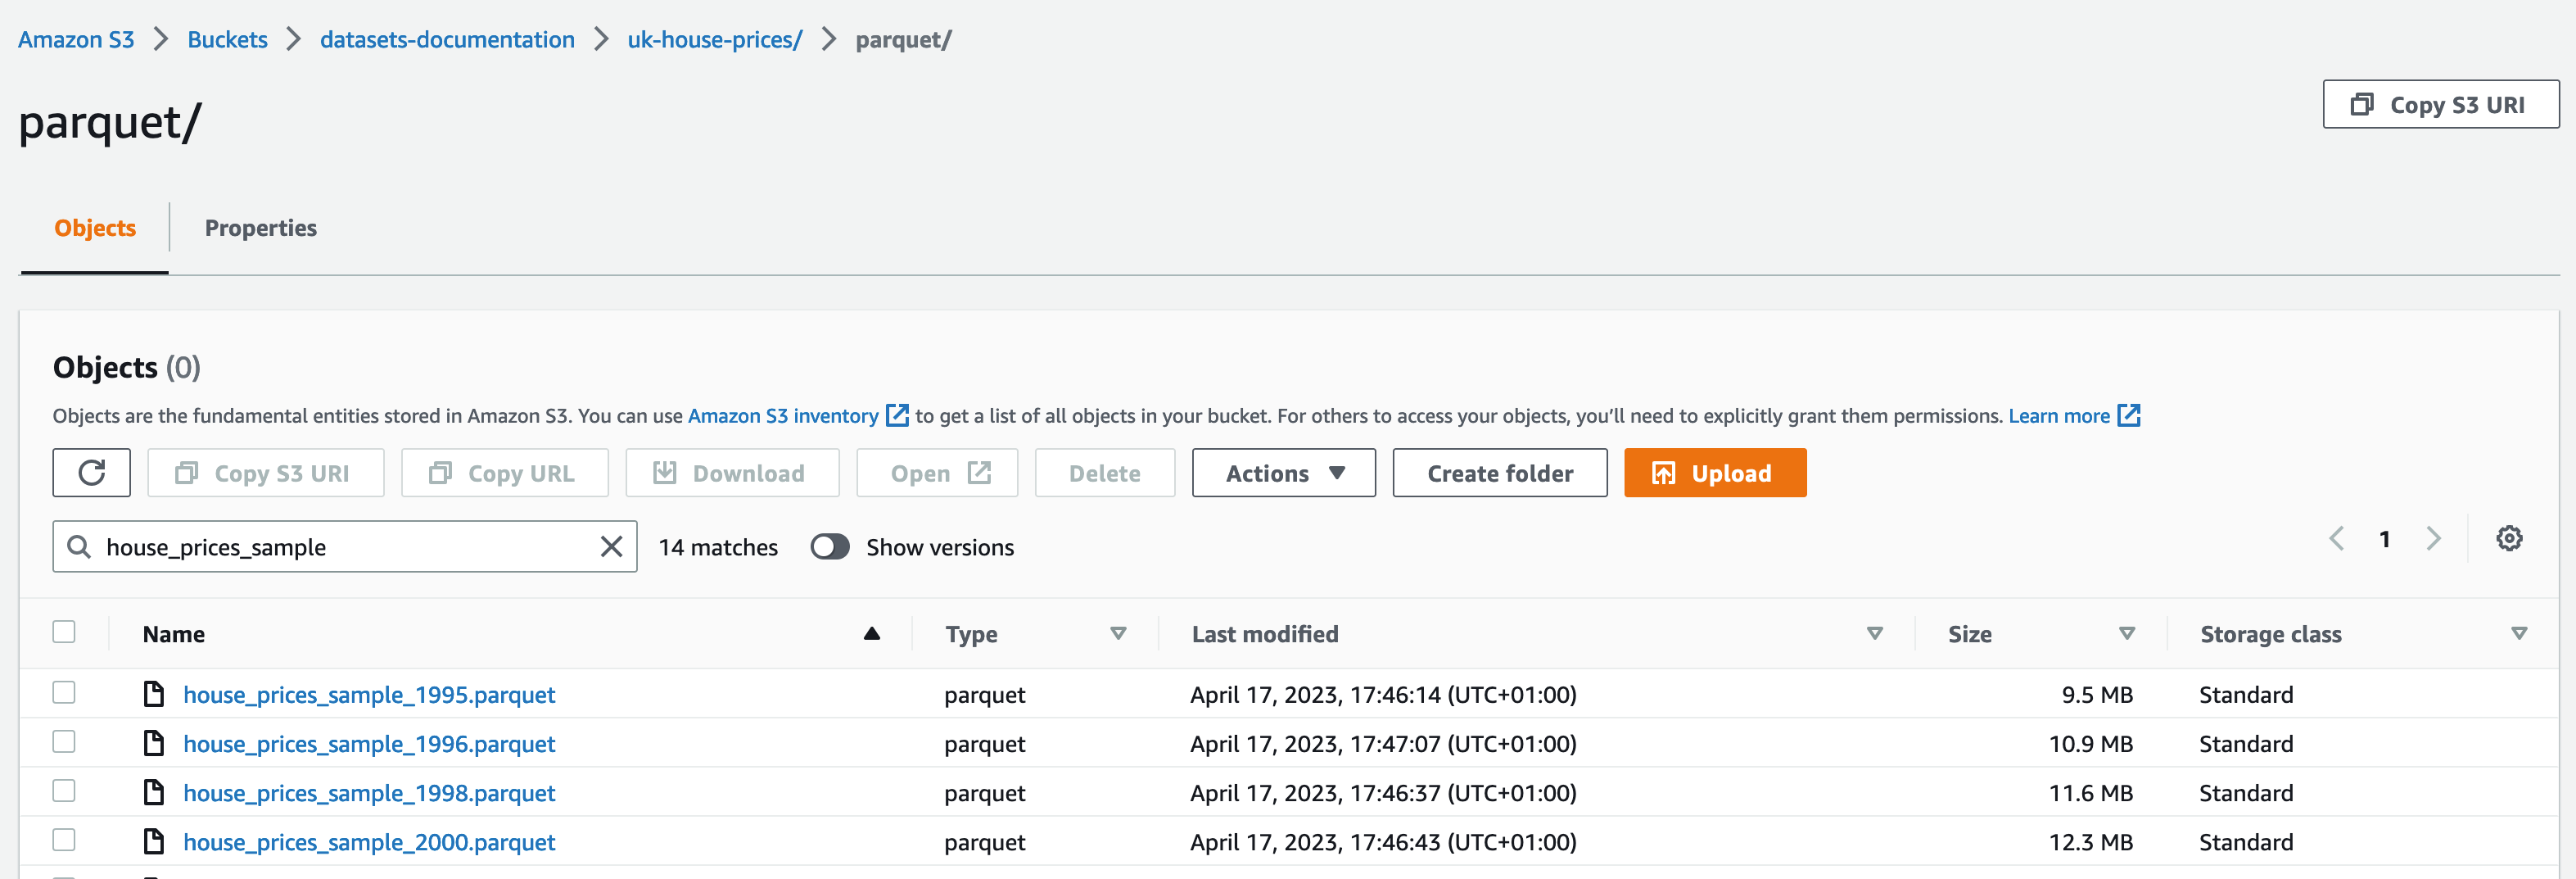Sort by Last modified column arrow
2576x879 pixels.
click(x=1874, y=634)
